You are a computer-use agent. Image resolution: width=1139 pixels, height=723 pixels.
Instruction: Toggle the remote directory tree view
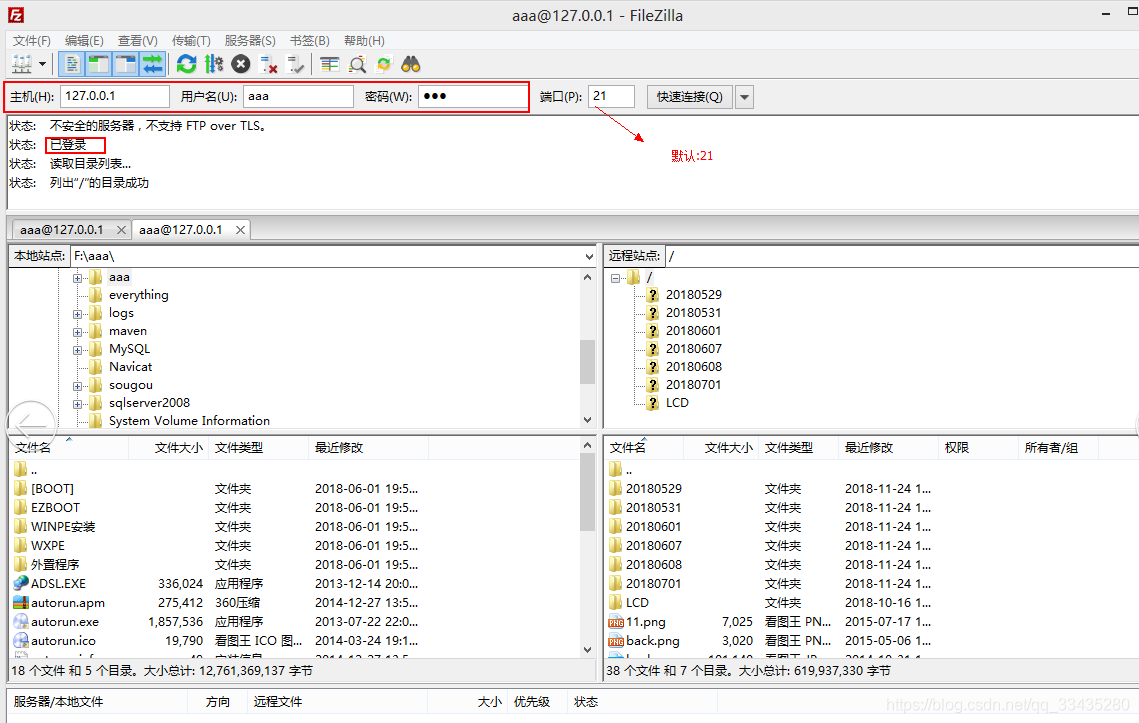click(125, 65)
